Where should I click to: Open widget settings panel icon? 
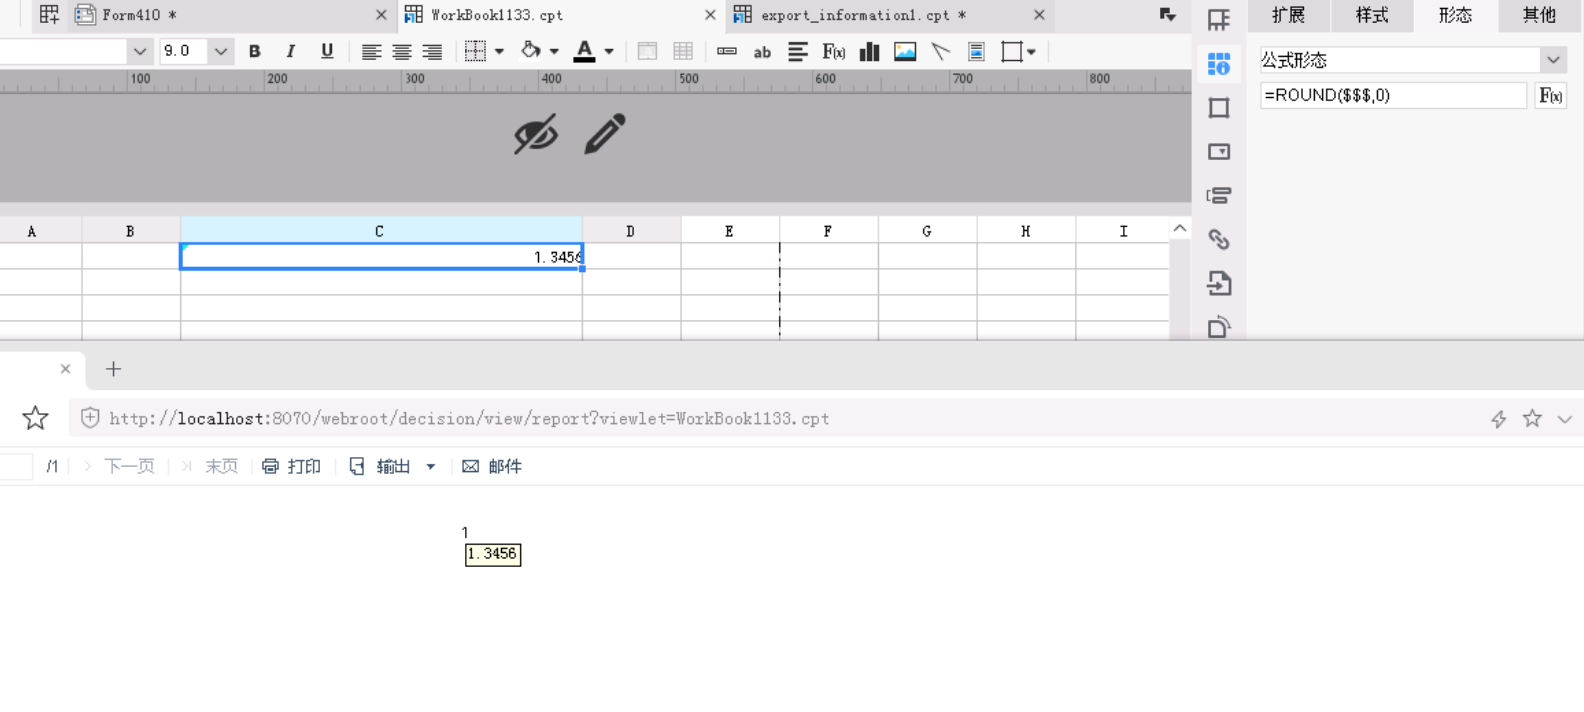tap(1218, 152)
